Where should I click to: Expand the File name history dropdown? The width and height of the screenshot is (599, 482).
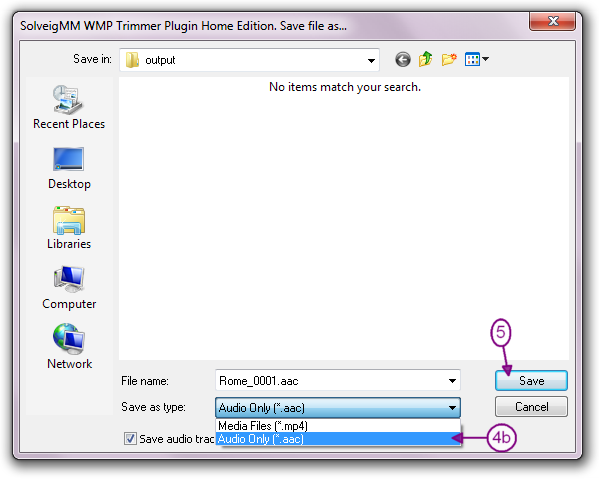tap(452, 380)
